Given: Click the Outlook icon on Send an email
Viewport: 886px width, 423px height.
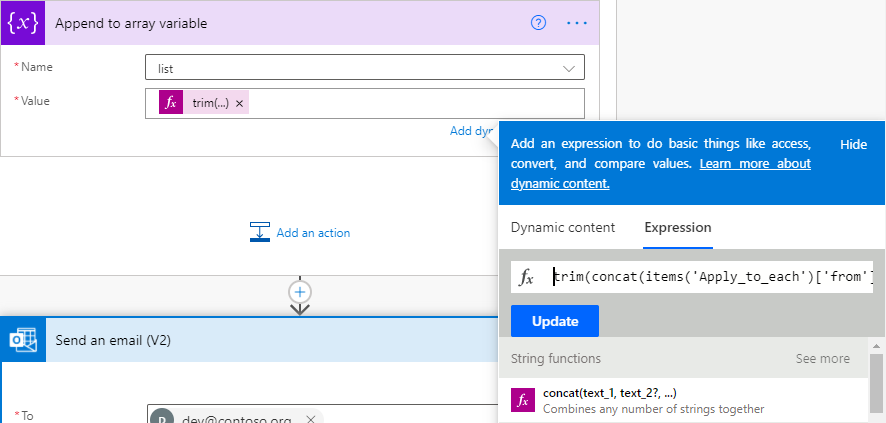Looking at the screenshot, I should click(x=22, y=340).
